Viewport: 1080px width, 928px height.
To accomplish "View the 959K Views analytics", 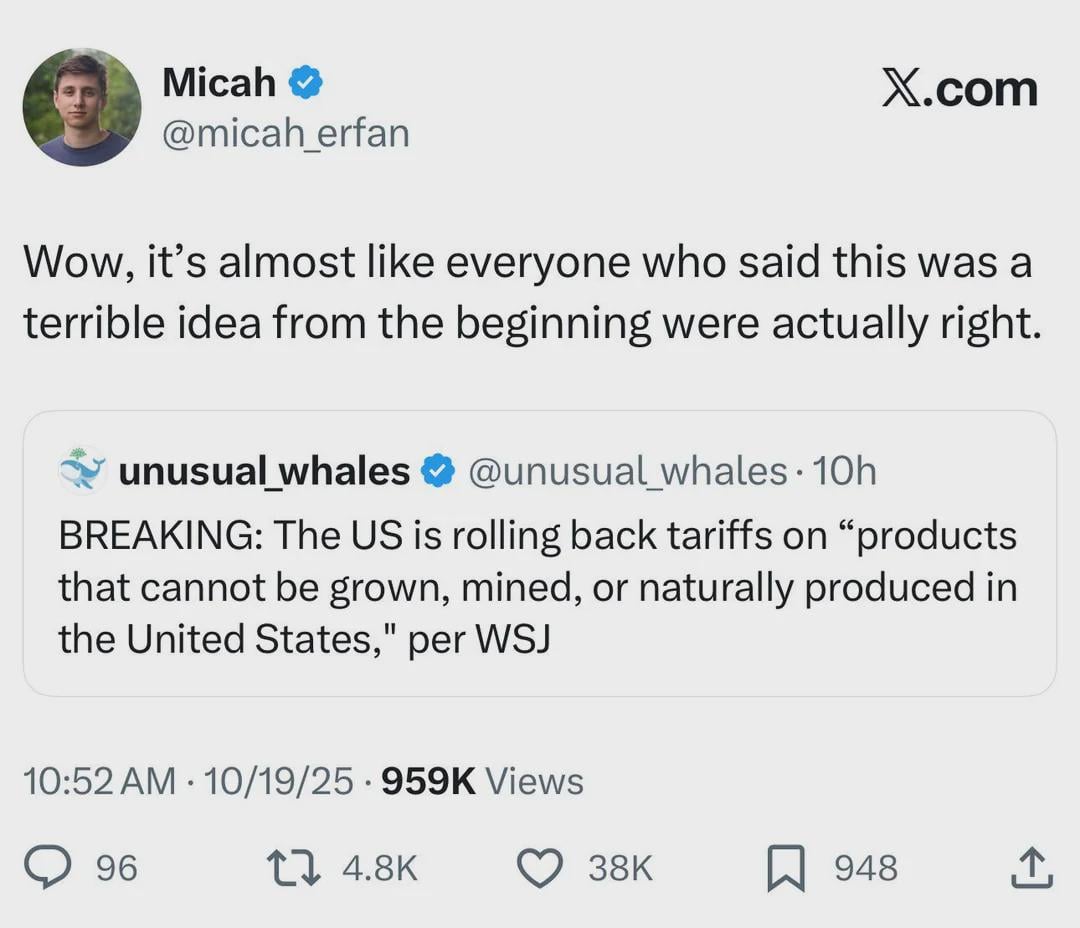I will [482, 781].
